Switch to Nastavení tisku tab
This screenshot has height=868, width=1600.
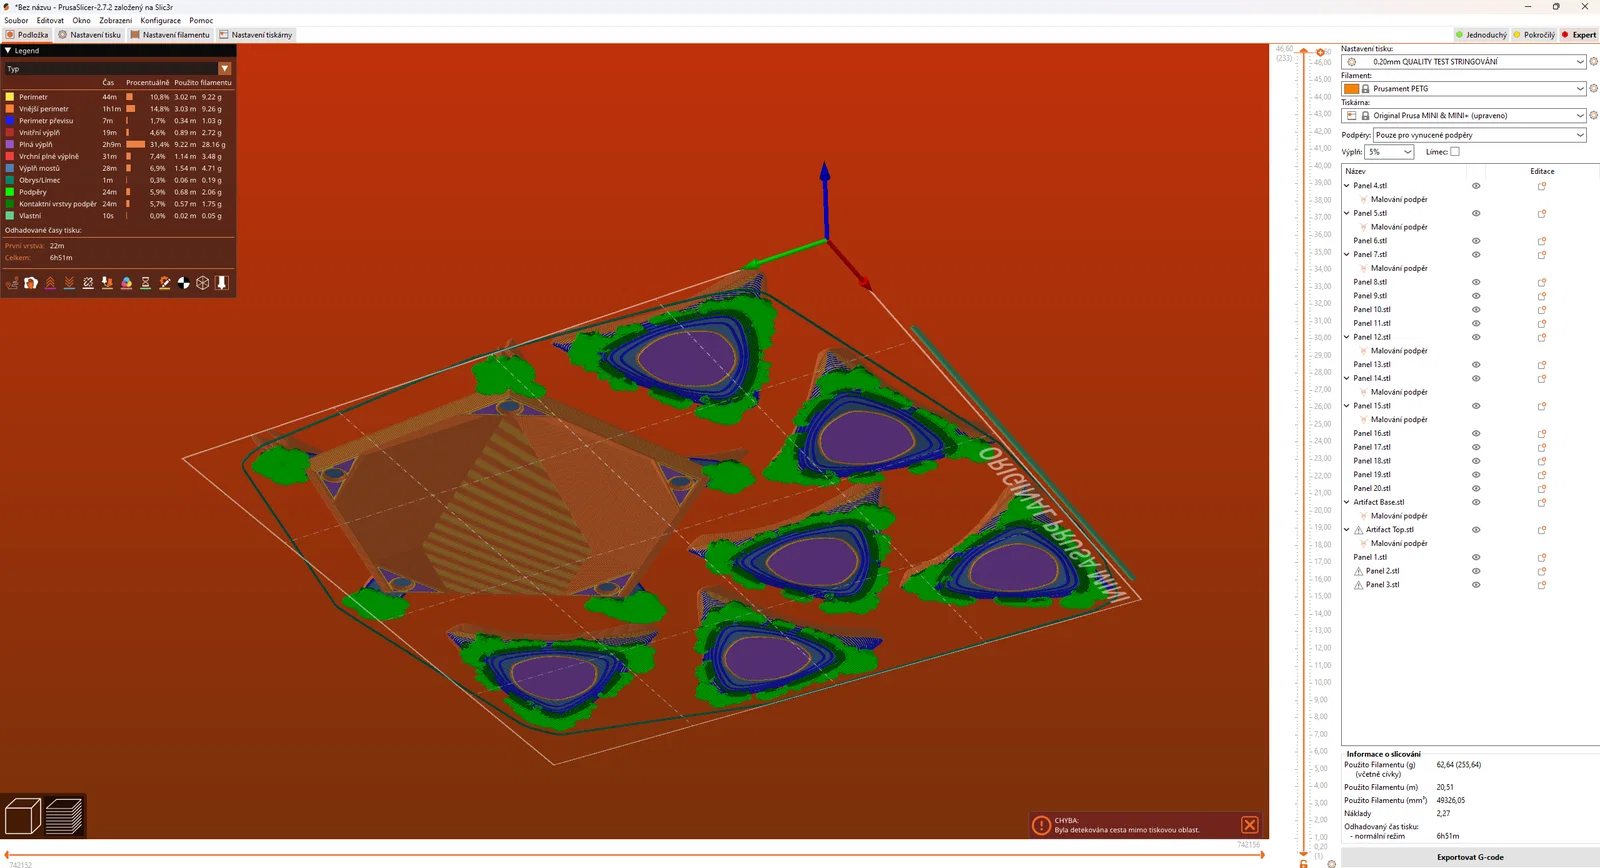(x=89, y=35)
